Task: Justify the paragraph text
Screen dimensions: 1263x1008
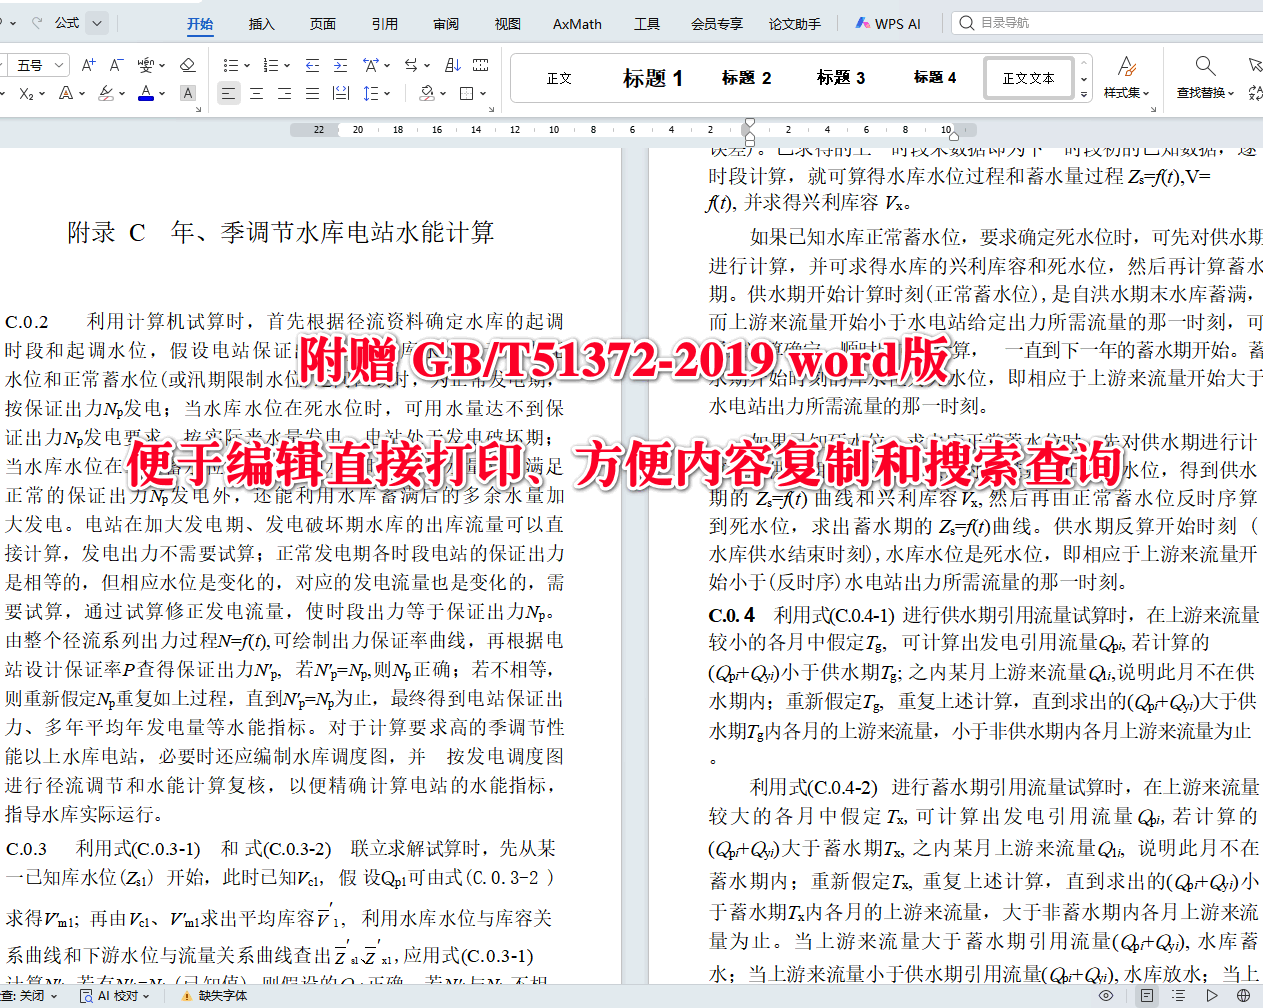Action: click(312, 93)
